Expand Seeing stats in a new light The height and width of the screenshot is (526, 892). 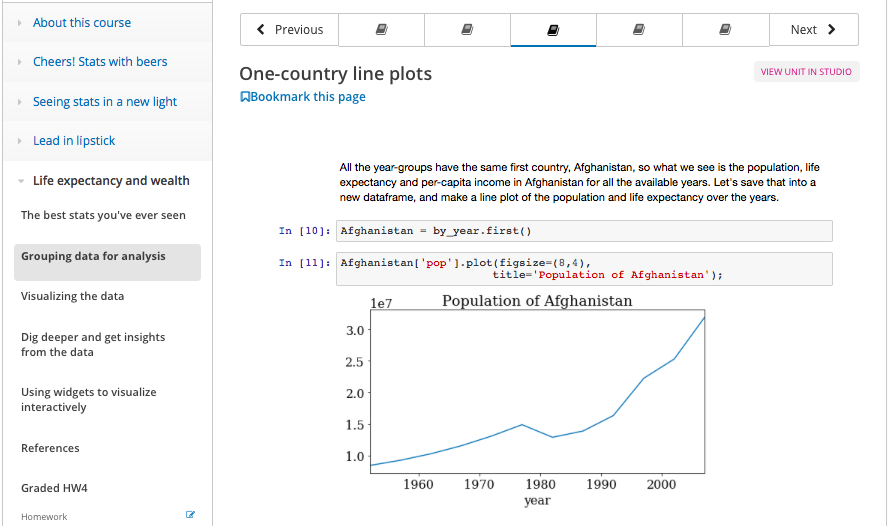click(104, 102)
